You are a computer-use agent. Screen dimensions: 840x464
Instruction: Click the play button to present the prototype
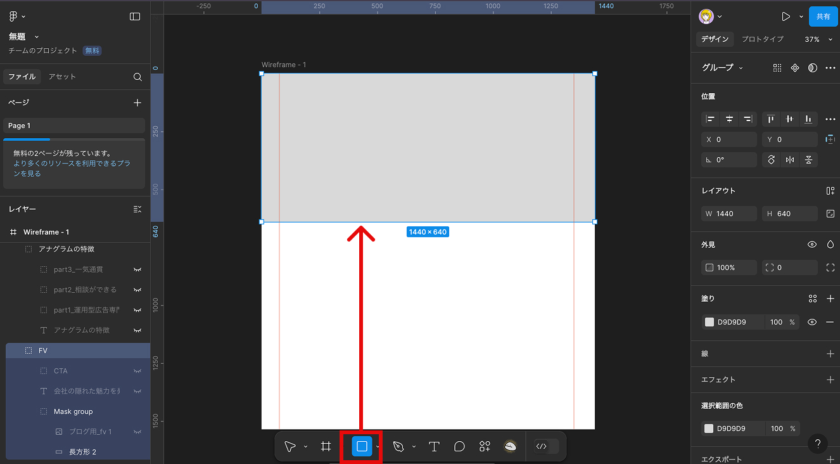coord(786,17)
